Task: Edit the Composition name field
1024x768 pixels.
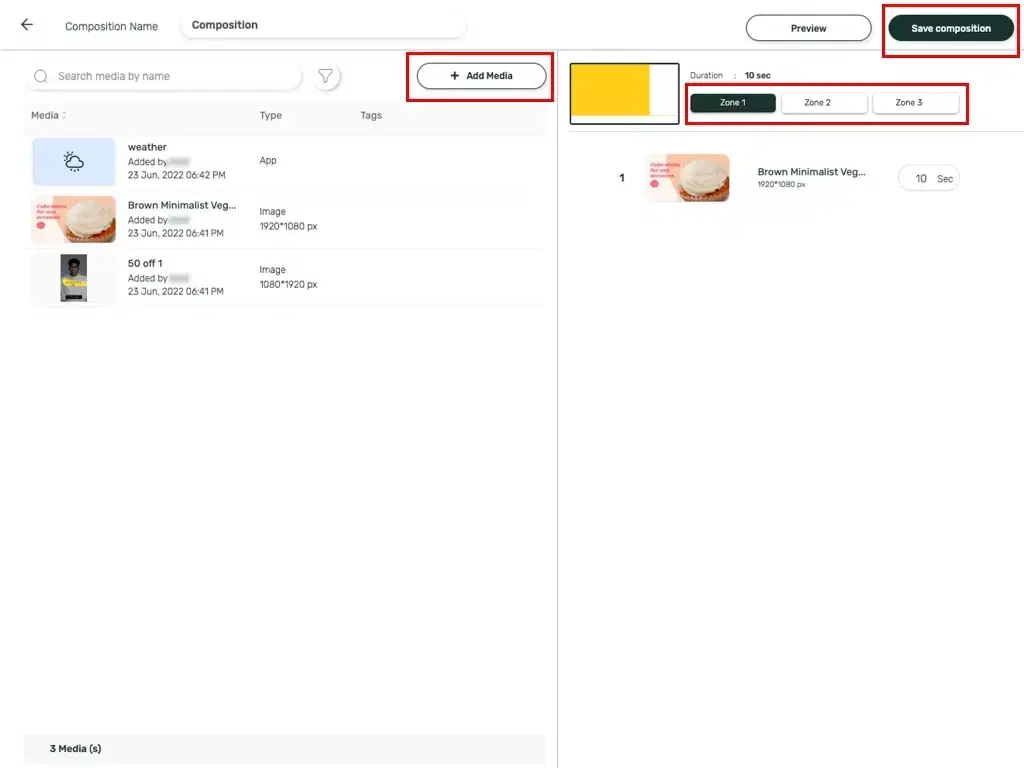Action: click(x=322, y=24)
